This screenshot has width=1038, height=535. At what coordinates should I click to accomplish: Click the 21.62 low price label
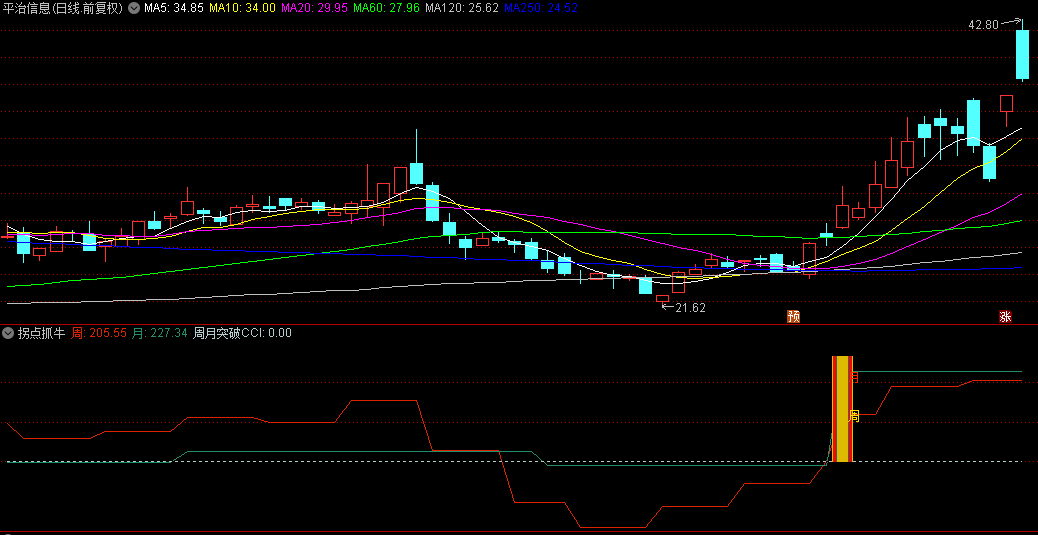(690, 307)
